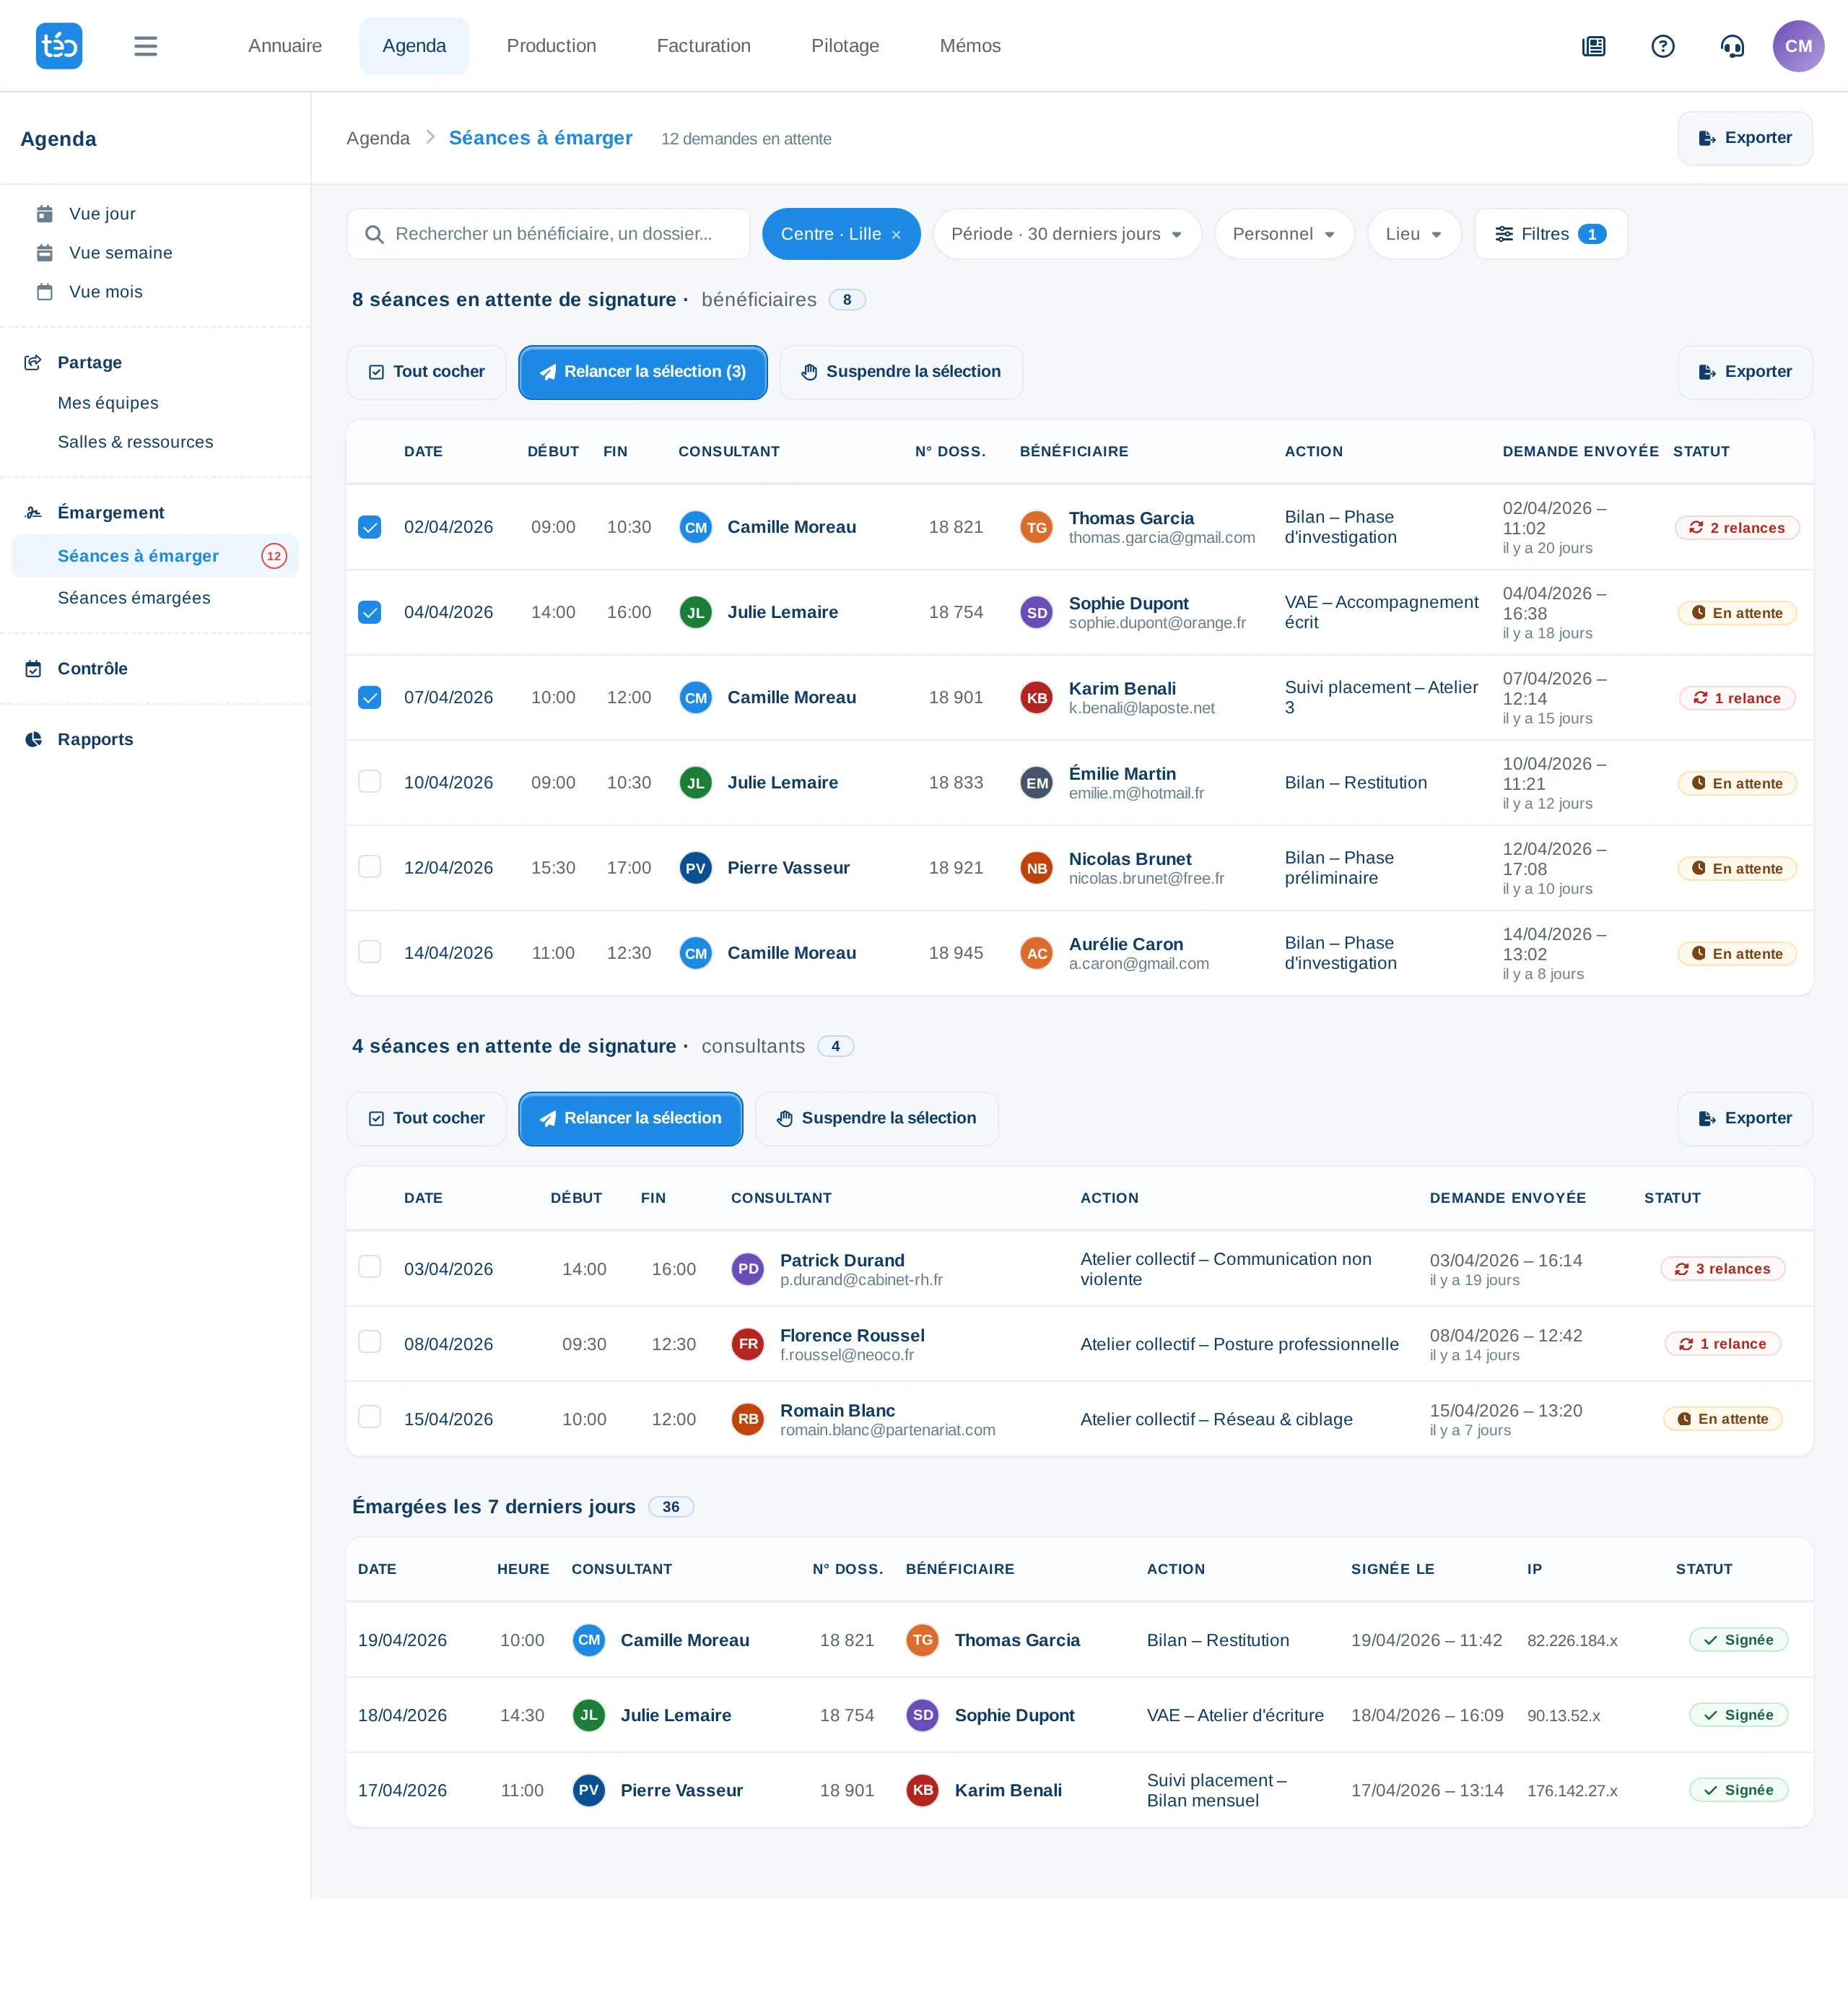Switch to the Pilotage tab
Image resolution: width=1848 pixels, height=1997 pixels.
click(x=845, y=46)
